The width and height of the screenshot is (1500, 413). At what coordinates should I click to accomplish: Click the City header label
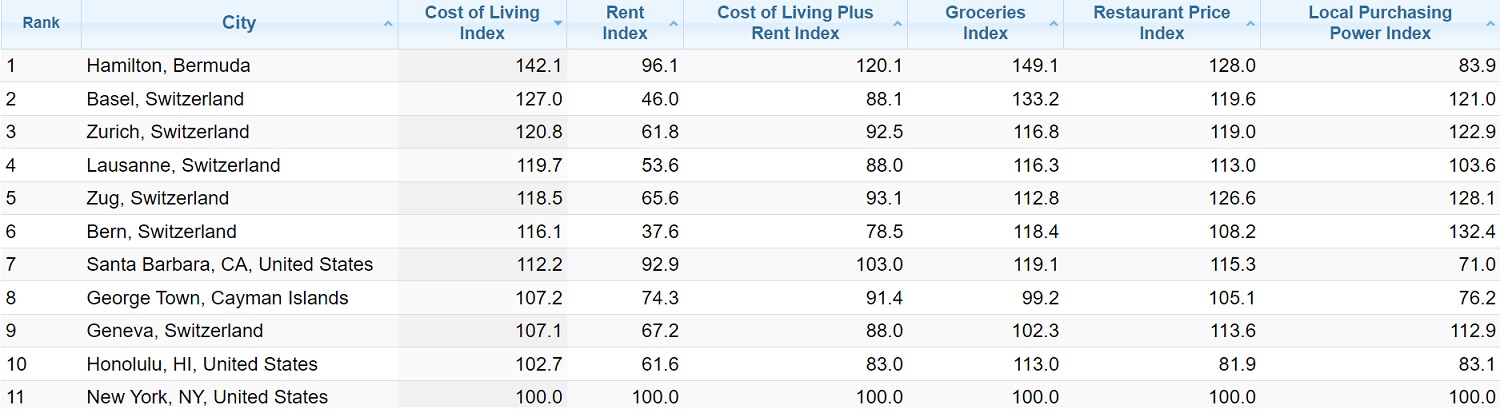click(239, 23)
